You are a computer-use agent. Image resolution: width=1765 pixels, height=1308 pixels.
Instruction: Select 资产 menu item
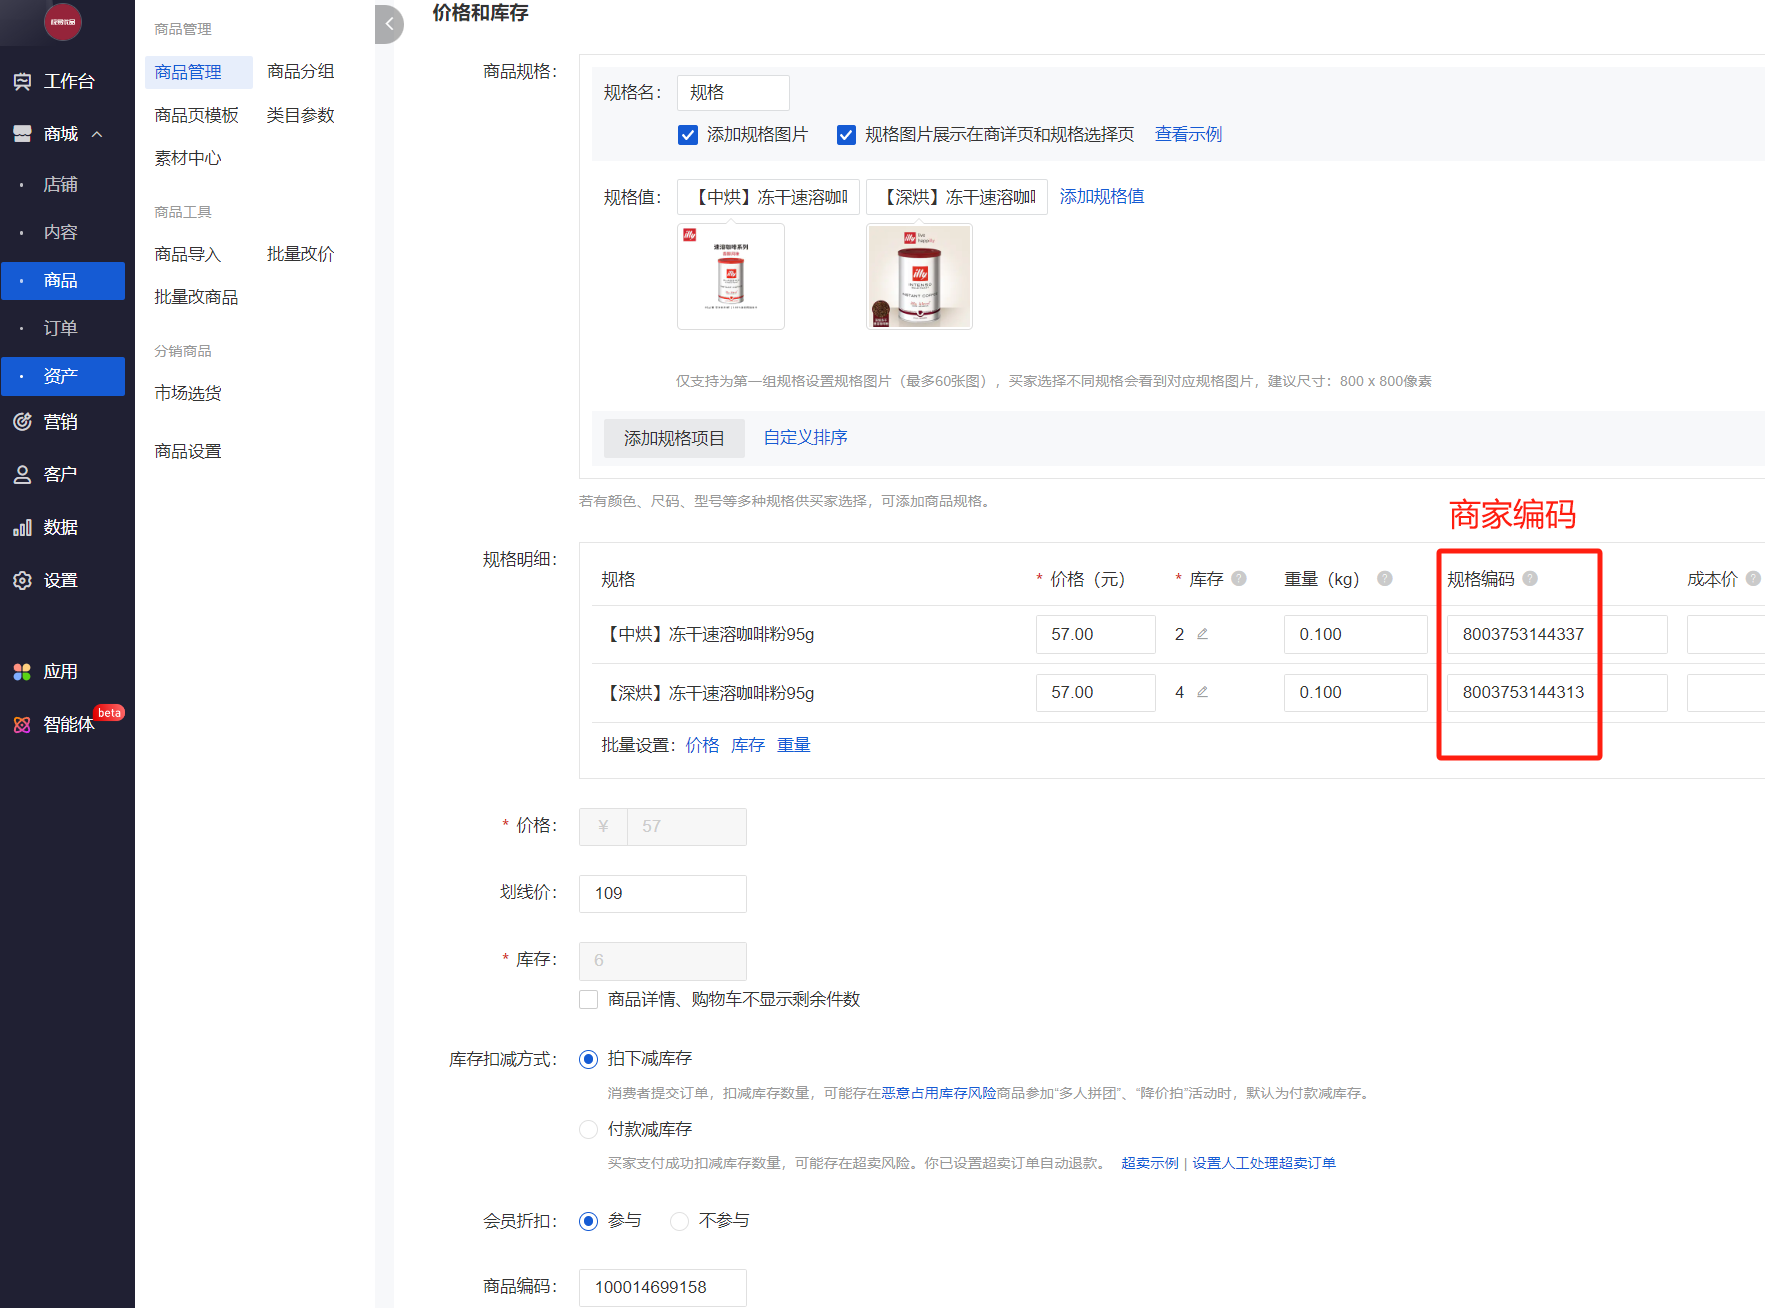click(63, 376)
